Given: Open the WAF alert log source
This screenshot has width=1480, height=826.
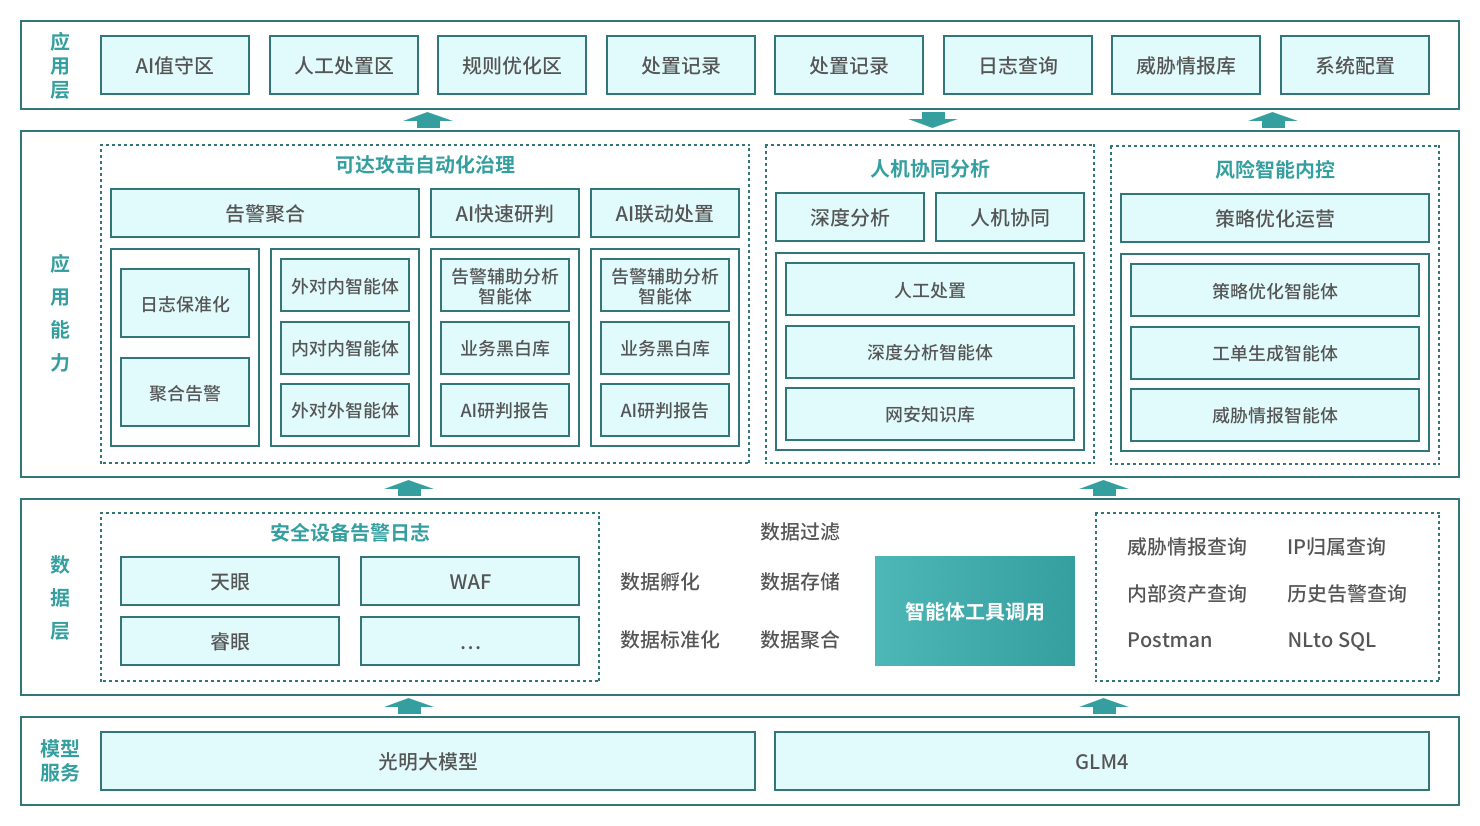Looking at the screenshot, I should (x=470, y=581).
